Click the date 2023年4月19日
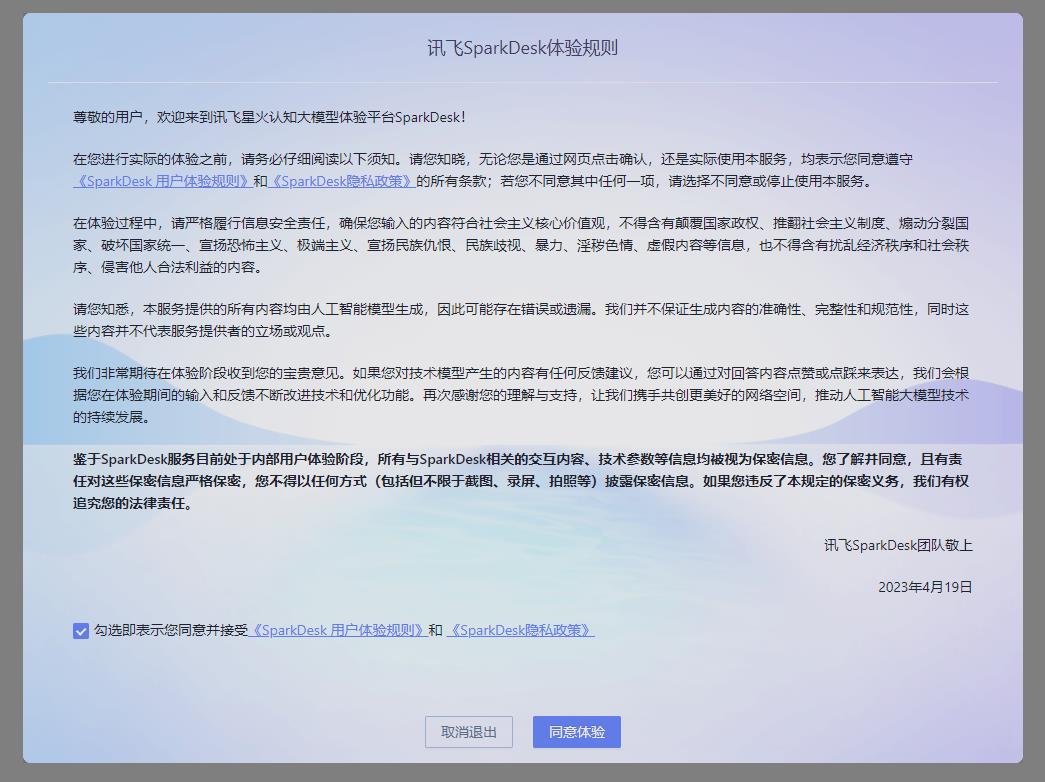Screen dimensions: 1045x782 925,587
